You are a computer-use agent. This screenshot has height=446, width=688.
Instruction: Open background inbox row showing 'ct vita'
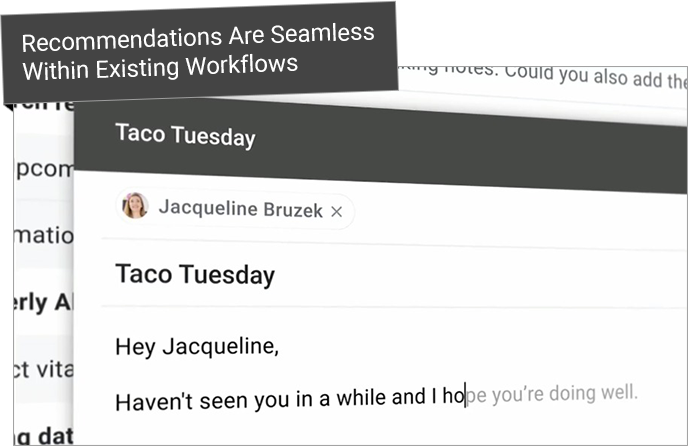pyautogui.click(x=43, y=369)
